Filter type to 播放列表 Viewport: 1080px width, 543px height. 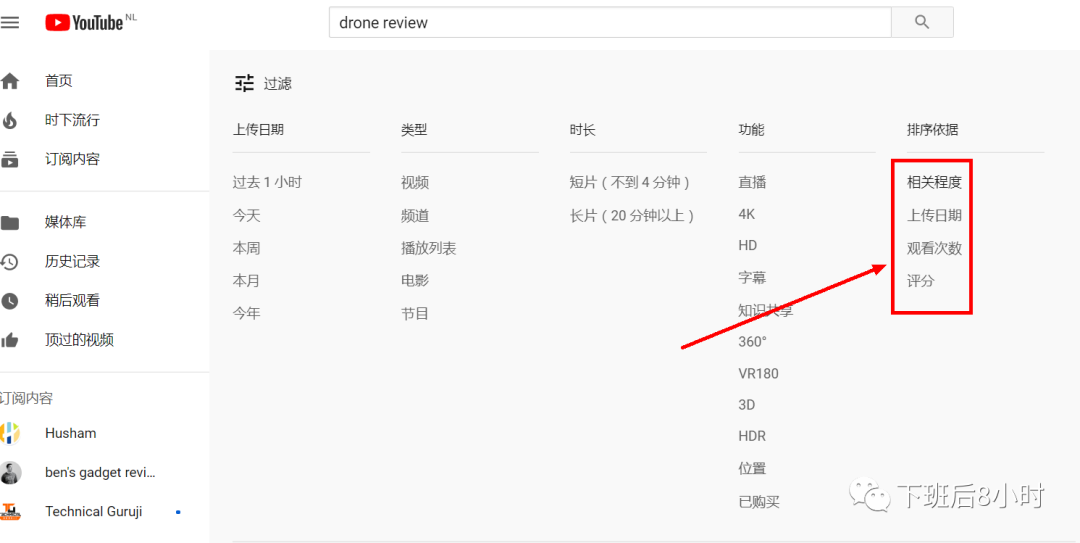point(429,248)
